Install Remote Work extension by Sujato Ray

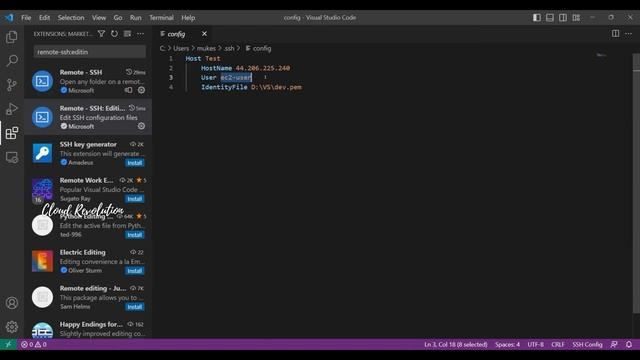click(x=134, y=199)
